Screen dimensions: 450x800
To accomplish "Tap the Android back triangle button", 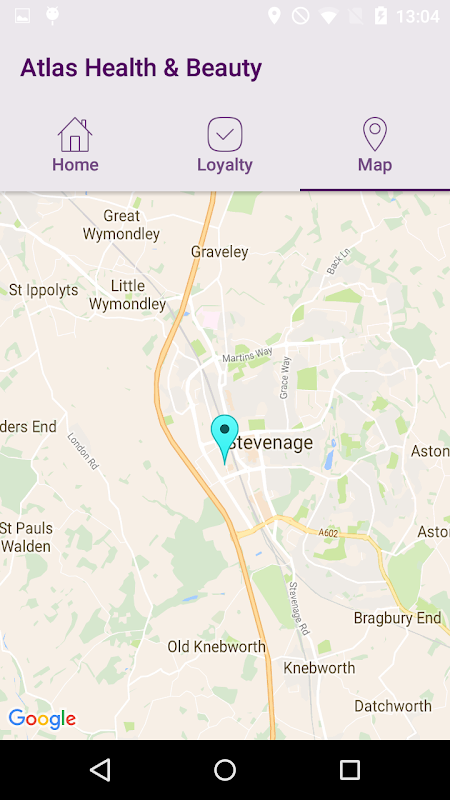I will click(100, 769).
